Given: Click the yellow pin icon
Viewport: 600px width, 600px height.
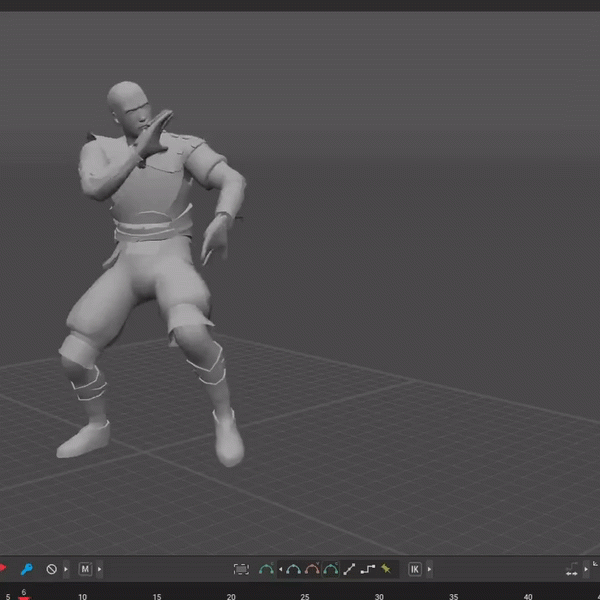Looking at the screenshot, I should point(385,569).
